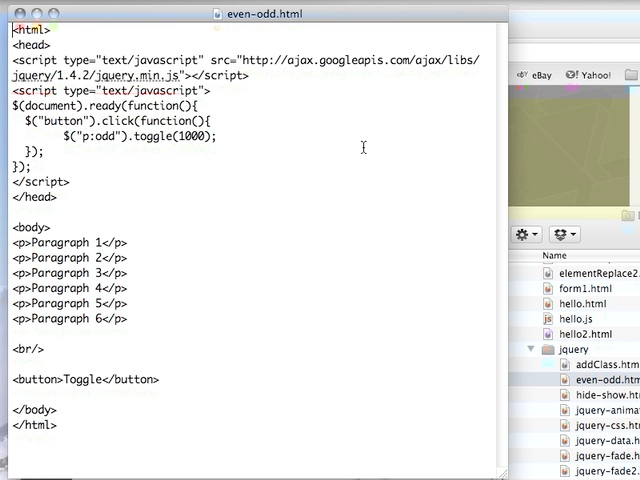
Task: Click the <p>Paragraph 6</p> line
Action: click(70, 319)
